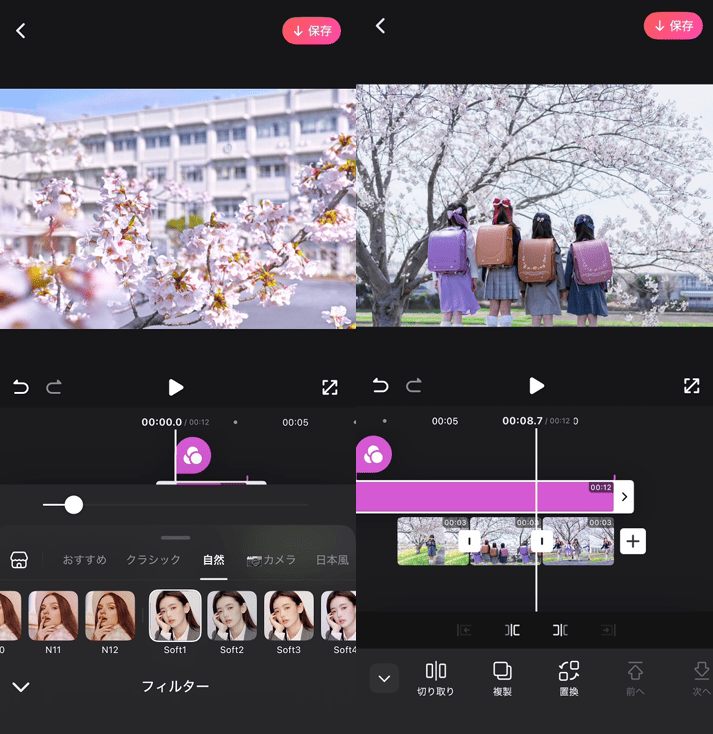
Task: Collapse the edit toolbar with down chevron
Action: pos(384,679)
